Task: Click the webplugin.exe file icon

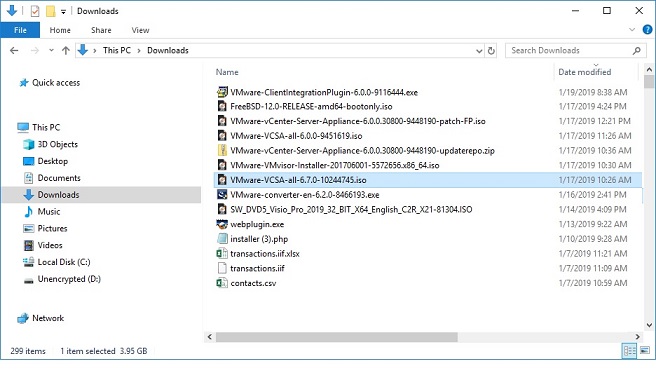Action: pos(222,224)
